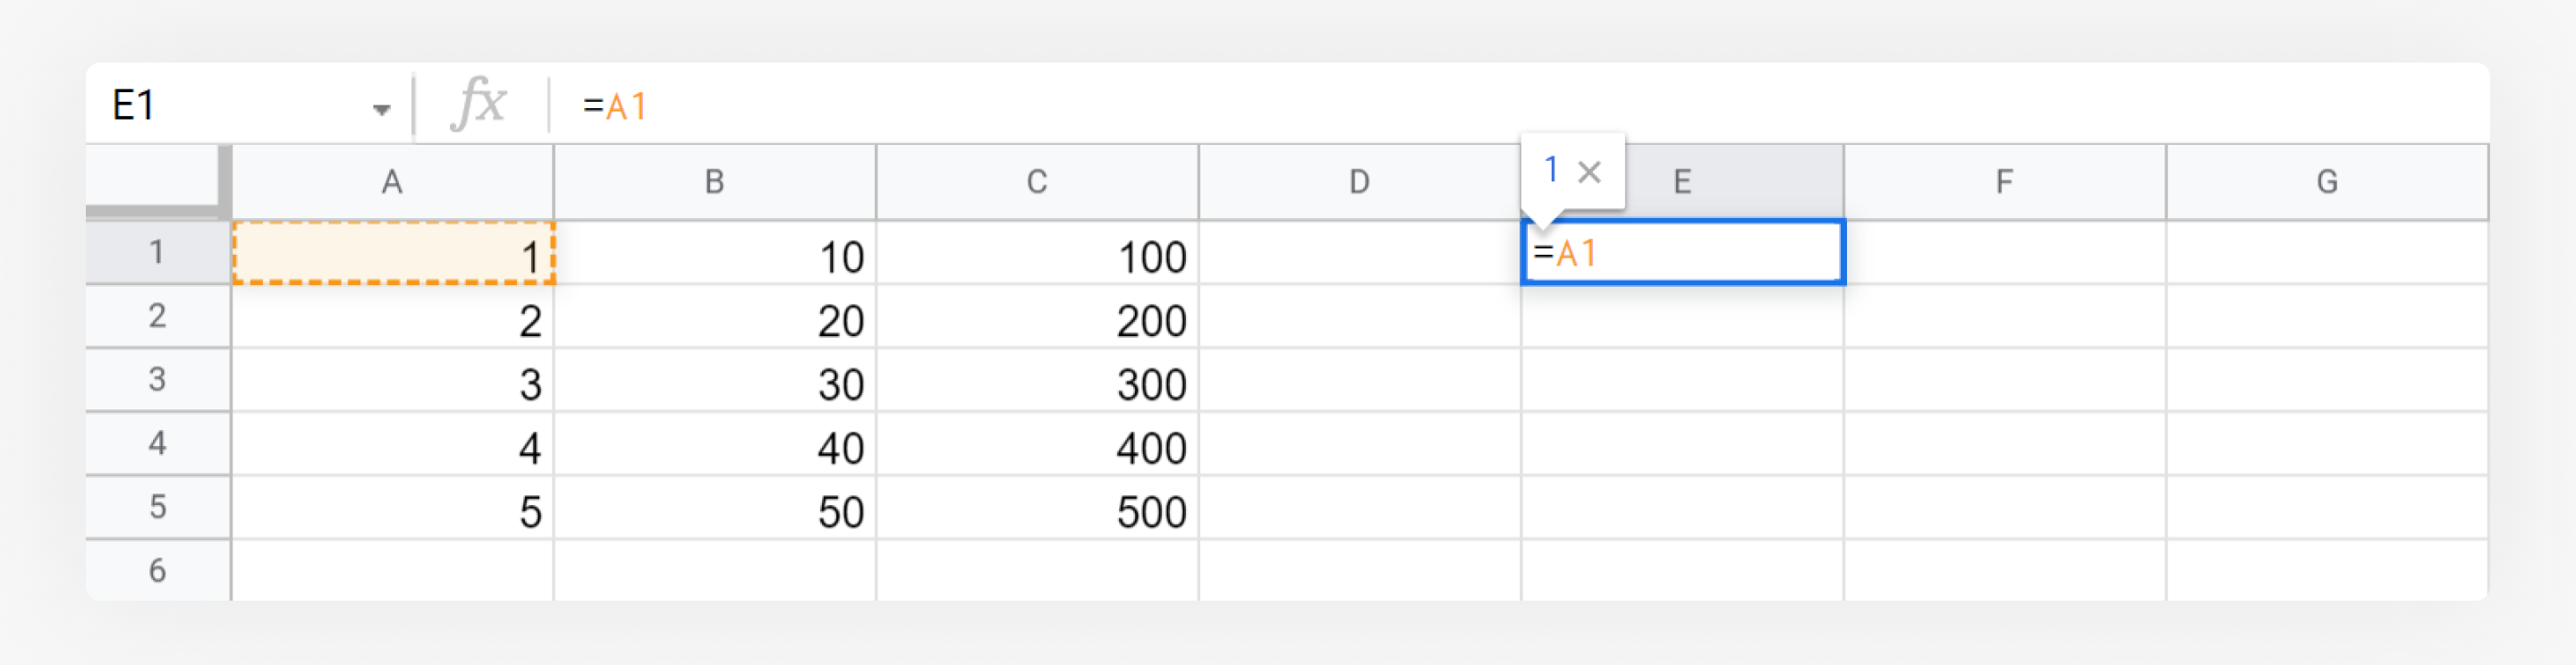
Task: Click cell E1 being edited
Action: point(1682,252)
